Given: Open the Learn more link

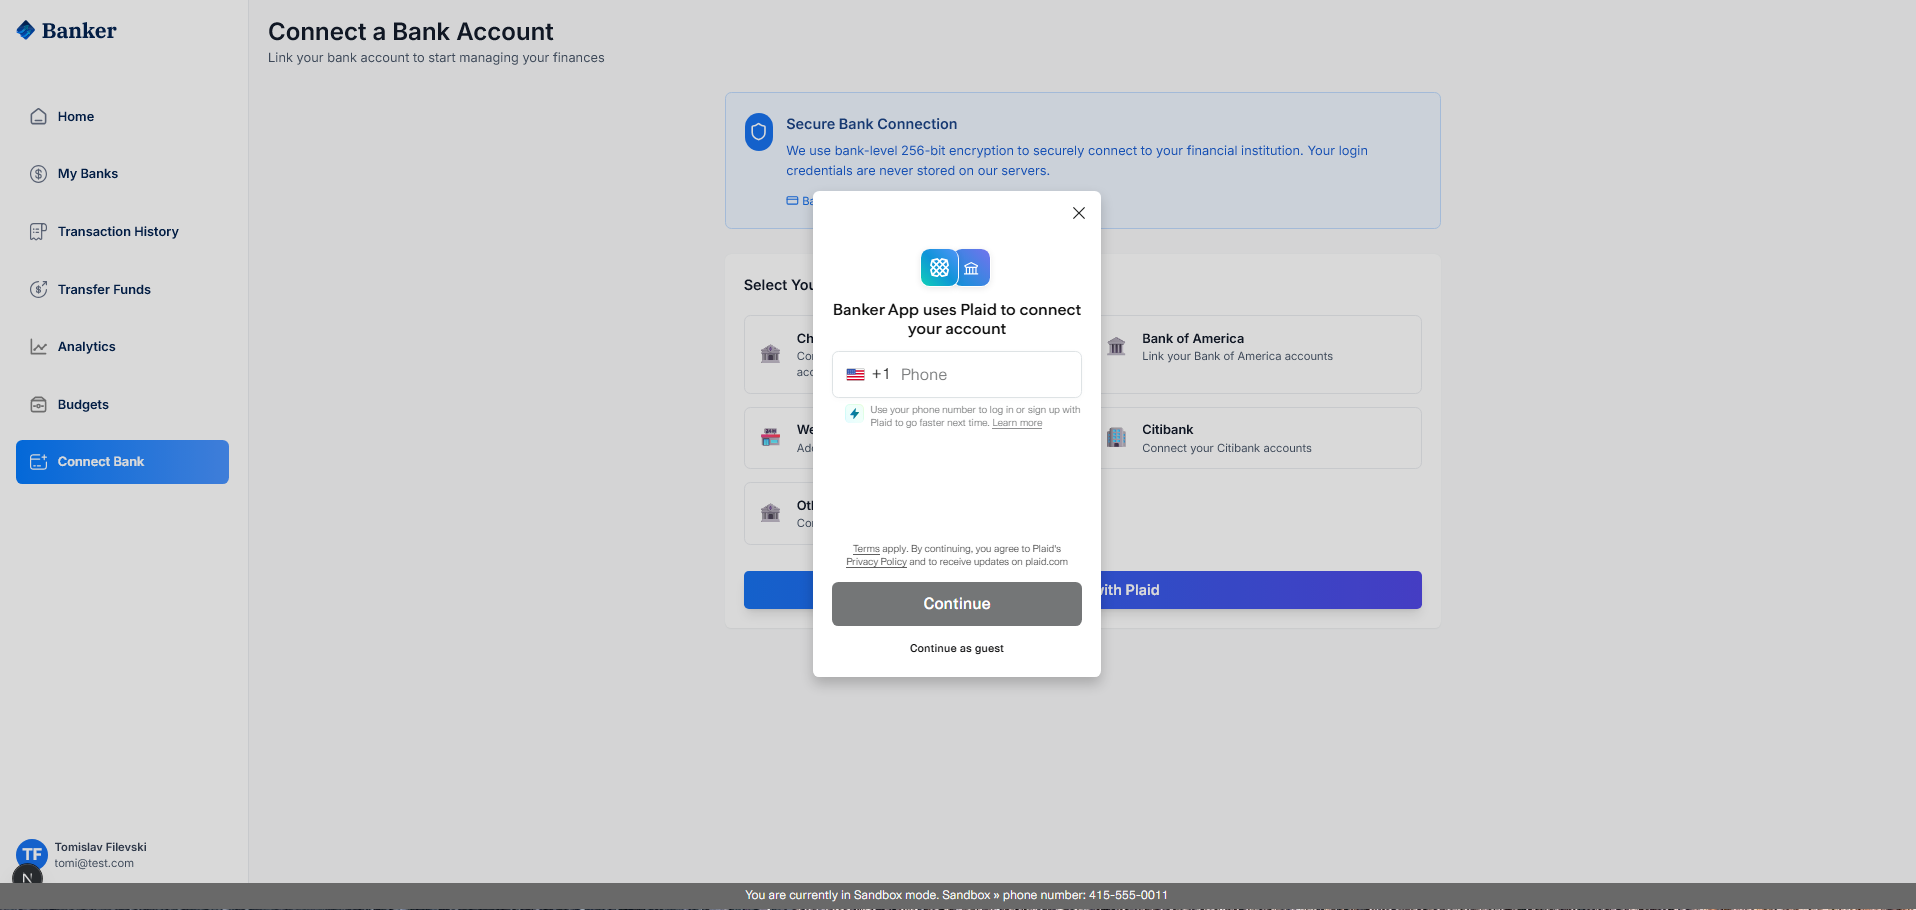Looking at the screenshot, I should pos(1017,423).
